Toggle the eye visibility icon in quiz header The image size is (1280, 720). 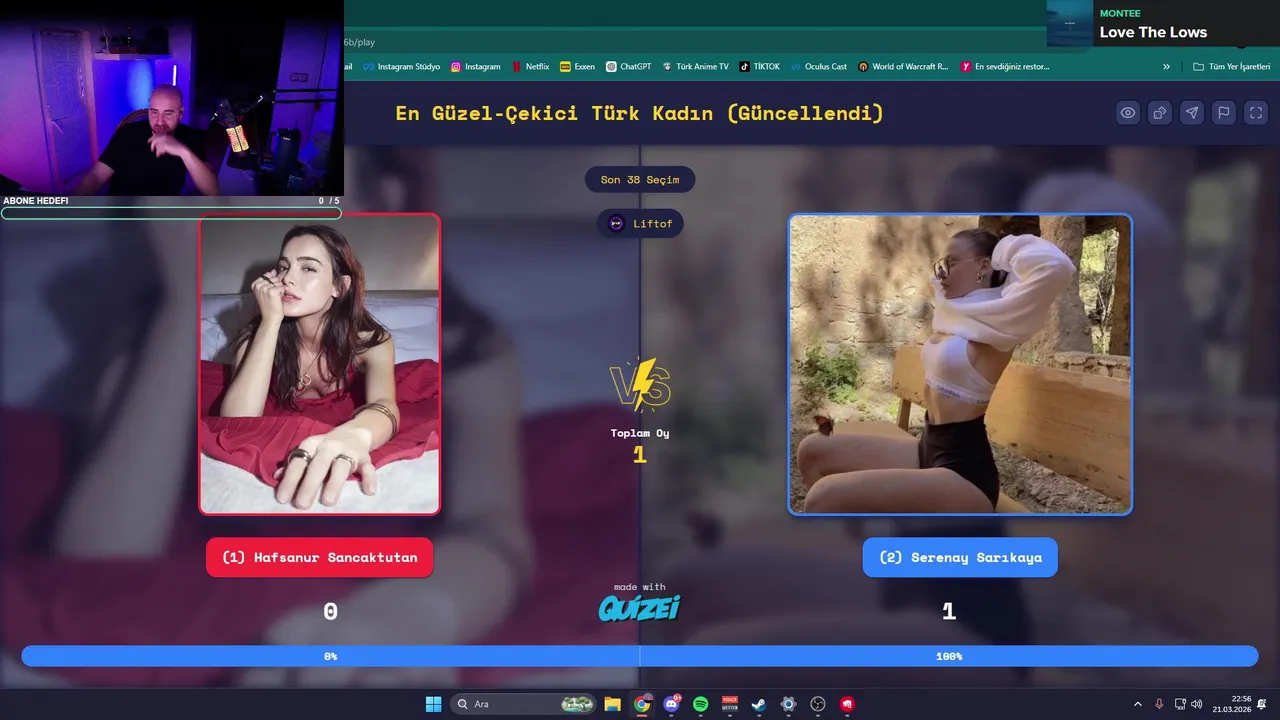[1128, 113]
